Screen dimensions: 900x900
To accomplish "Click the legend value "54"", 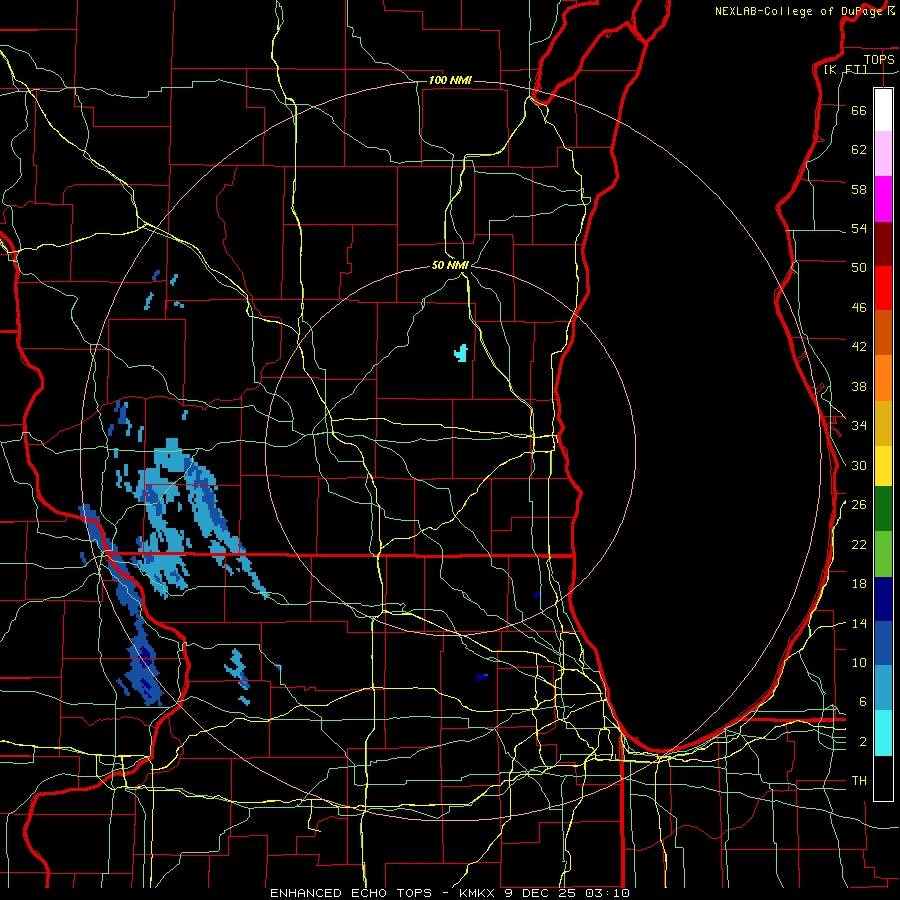I will [x=859, y=228].
